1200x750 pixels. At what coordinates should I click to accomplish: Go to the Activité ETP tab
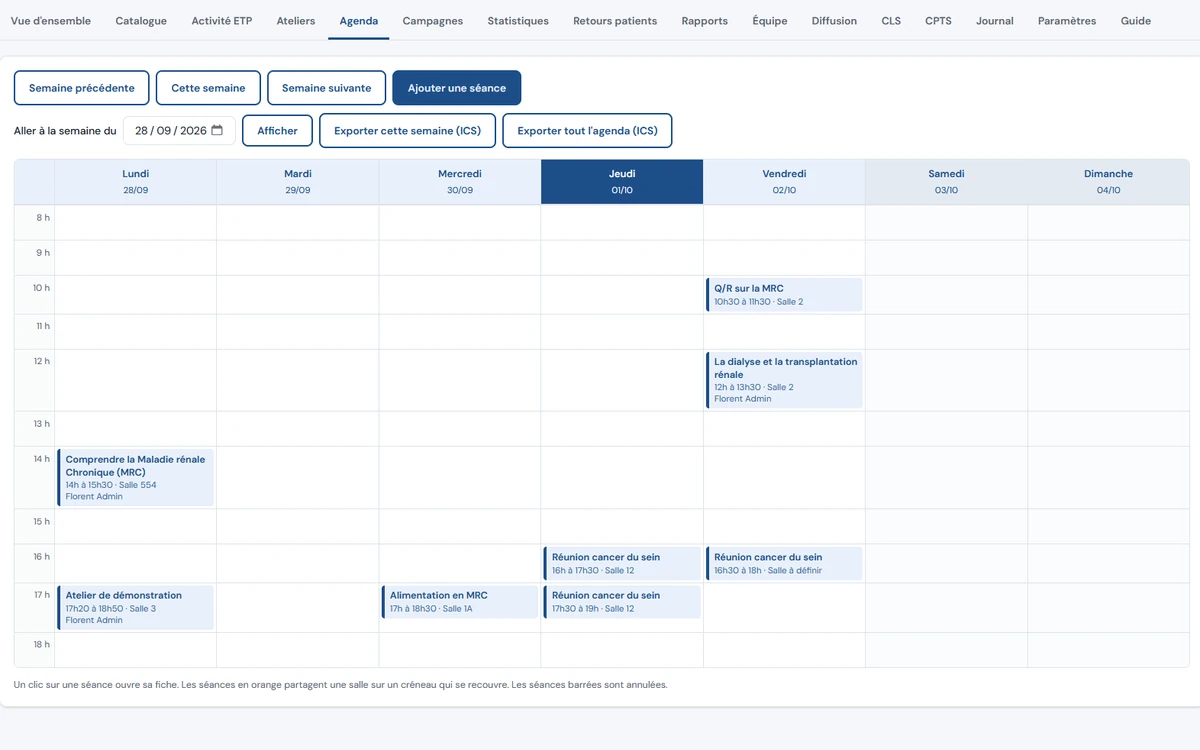(x=222, y=21)
